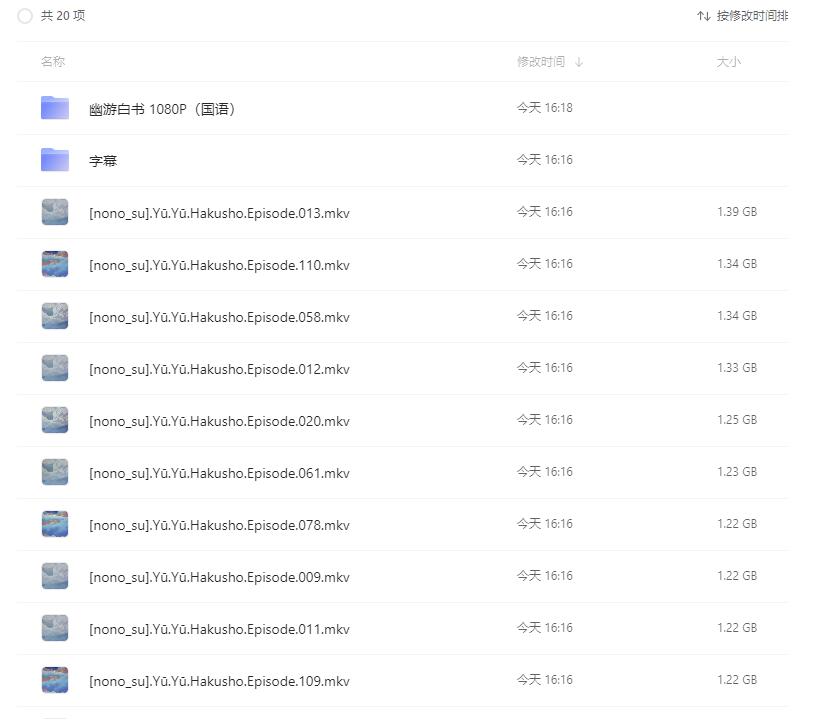Open the 按修改时间排 sort dropdown
This screenshot has width=819, height=726.
point(752,16)
